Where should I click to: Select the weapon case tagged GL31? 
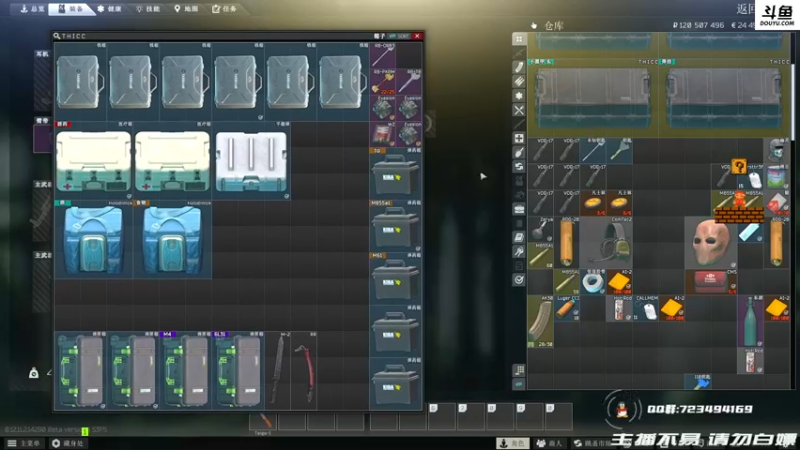238,371
